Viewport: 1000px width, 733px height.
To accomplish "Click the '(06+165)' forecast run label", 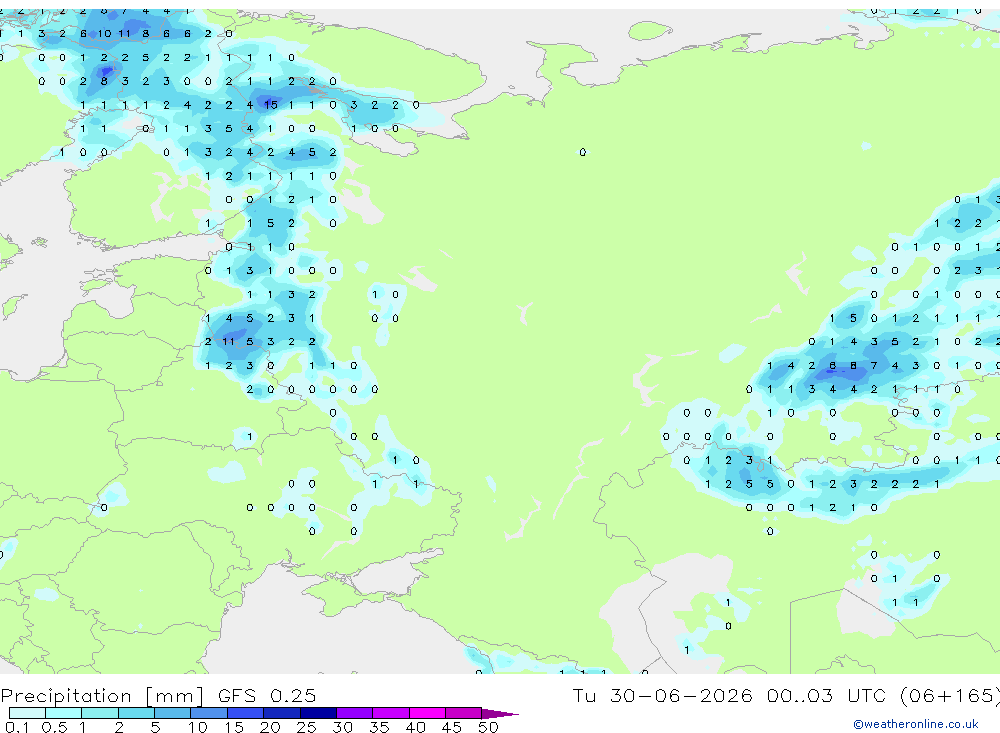I will 950,696.
